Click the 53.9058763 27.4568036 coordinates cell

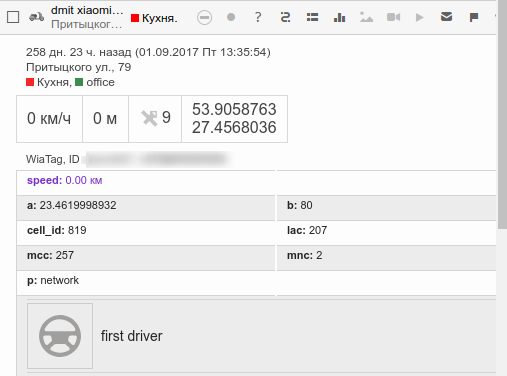[x=234, y=119]
